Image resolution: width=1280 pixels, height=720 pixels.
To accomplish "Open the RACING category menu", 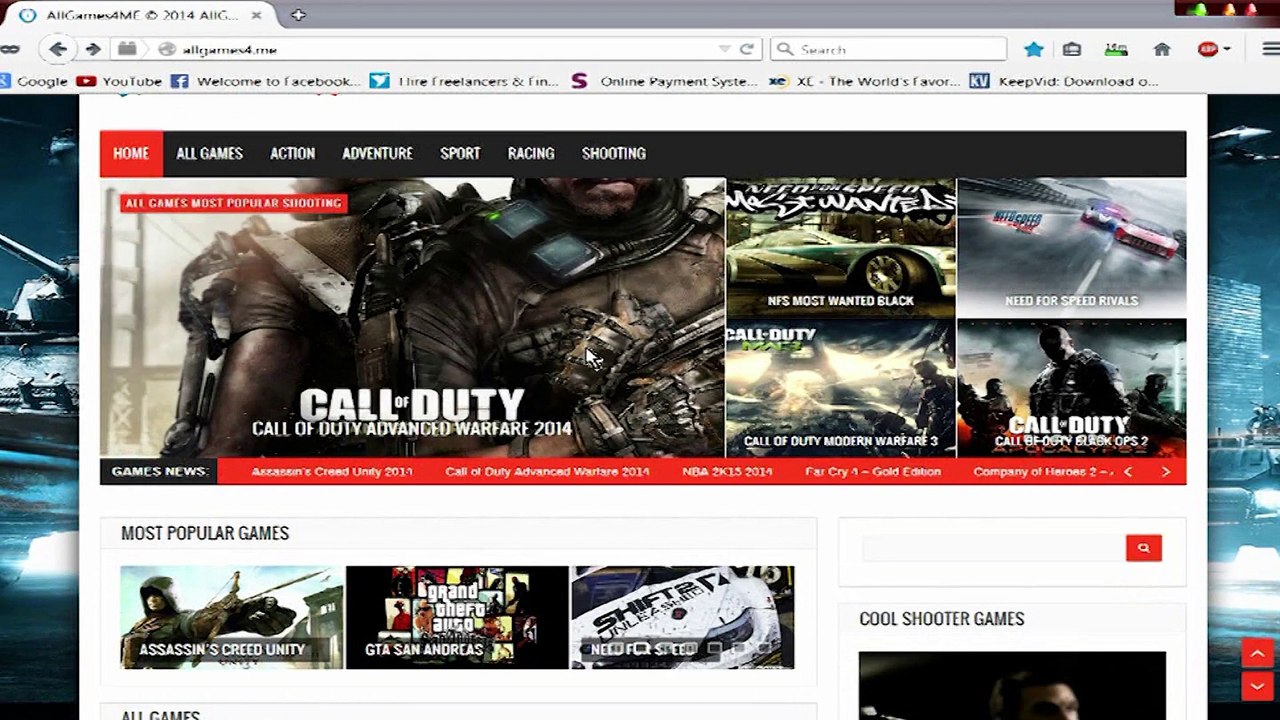I will coord(531,154).
